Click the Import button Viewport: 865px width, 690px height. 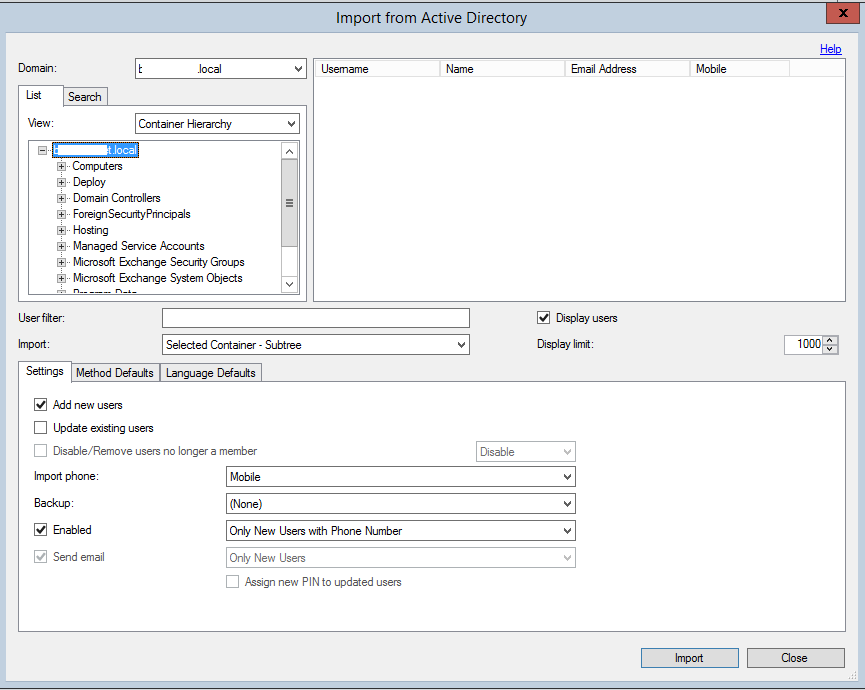pos(689,658)
